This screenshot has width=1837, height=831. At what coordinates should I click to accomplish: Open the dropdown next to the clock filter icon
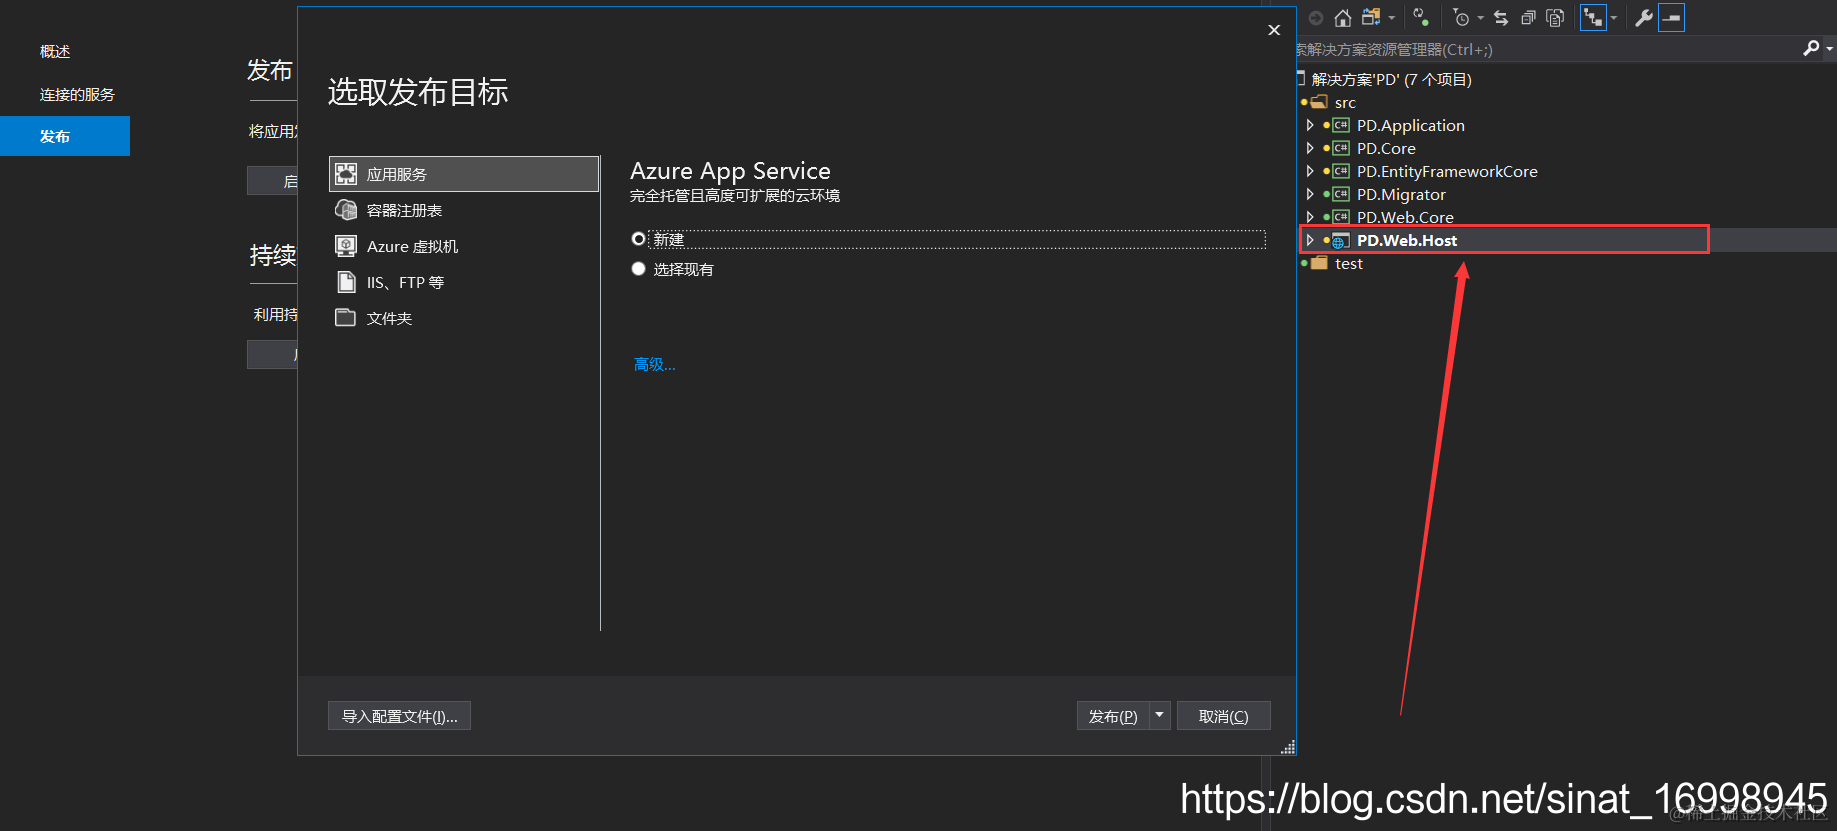pos(1481,18)
